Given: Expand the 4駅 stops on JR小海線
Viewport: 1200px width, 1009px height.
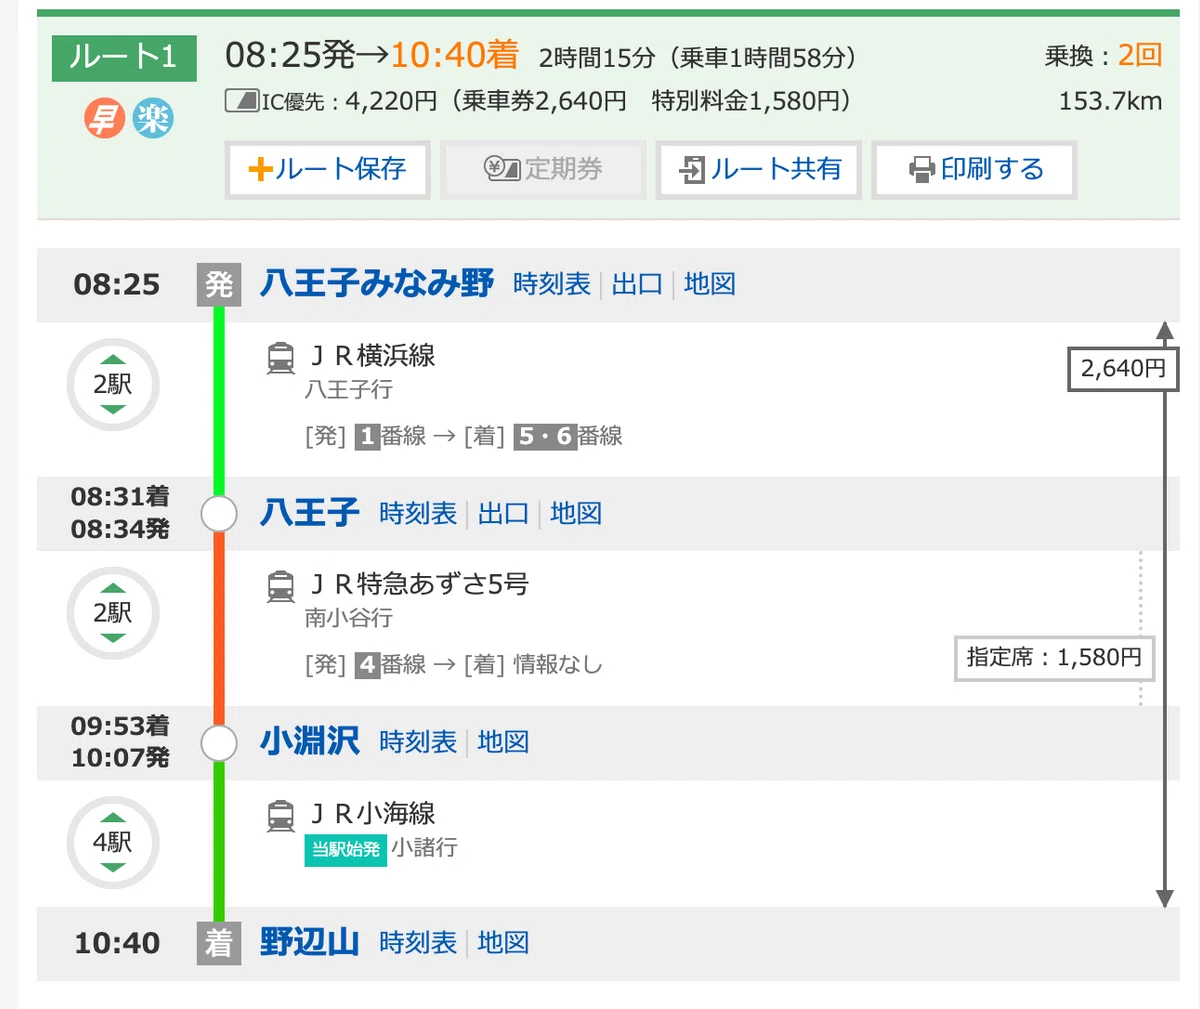Looking at the screenshot, I should coord(113,842).
